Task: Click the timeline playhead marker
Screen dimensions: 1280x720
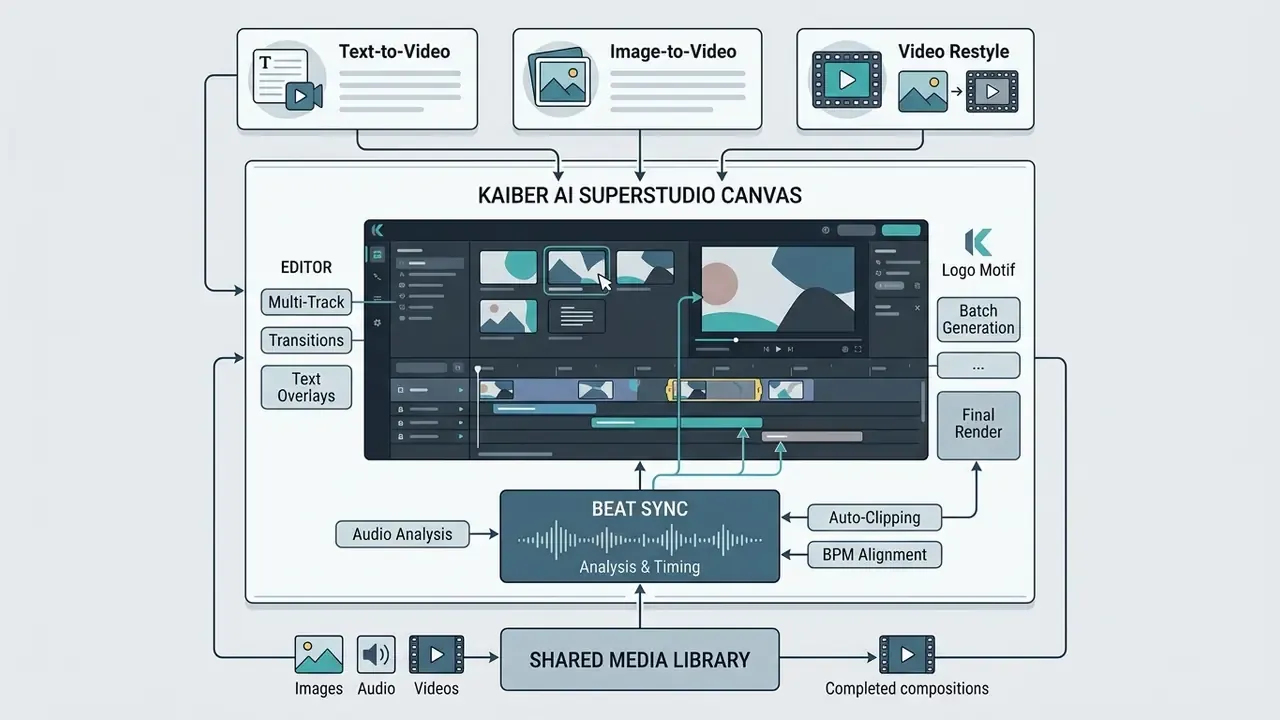Action: tap(478, 369)
